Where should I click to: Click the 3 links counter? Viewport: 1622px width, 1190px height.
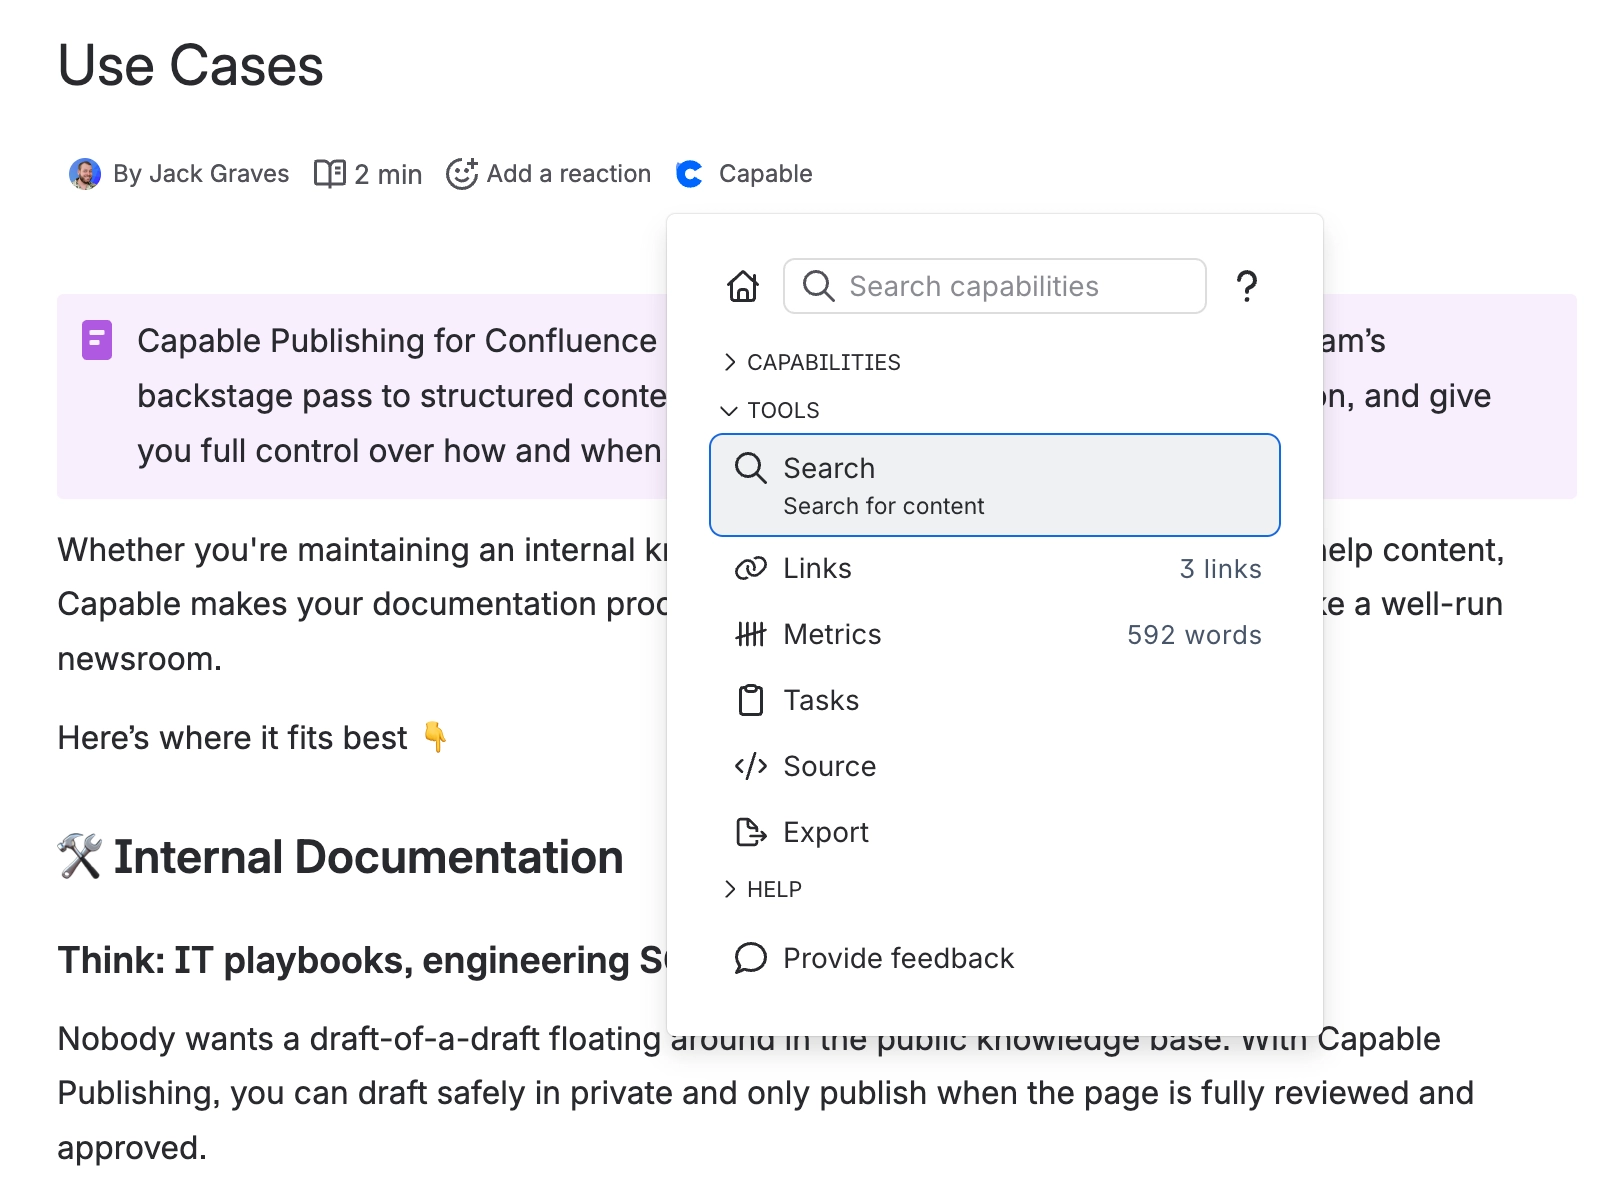(1220, 568)
